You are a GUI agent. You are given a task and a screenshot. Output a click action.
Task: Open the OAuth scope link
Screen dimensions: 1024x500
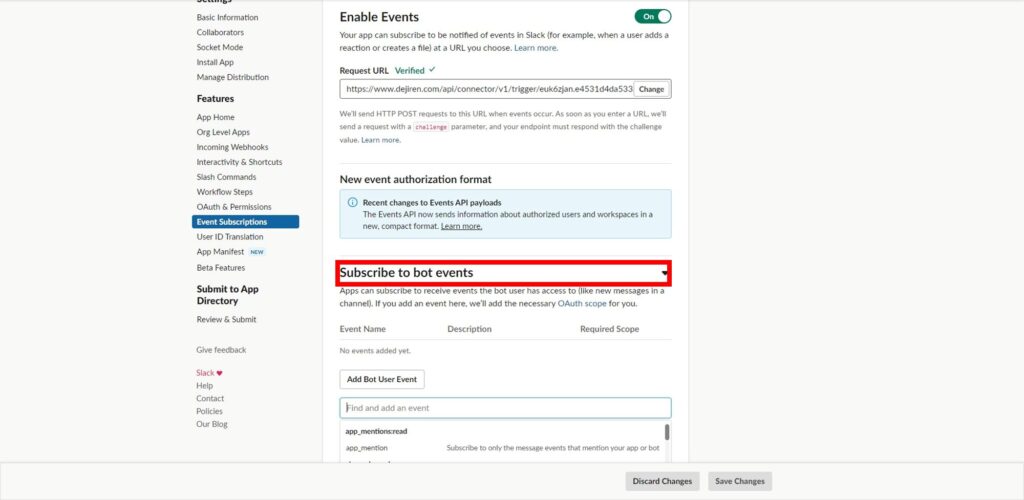coord(581,304)
